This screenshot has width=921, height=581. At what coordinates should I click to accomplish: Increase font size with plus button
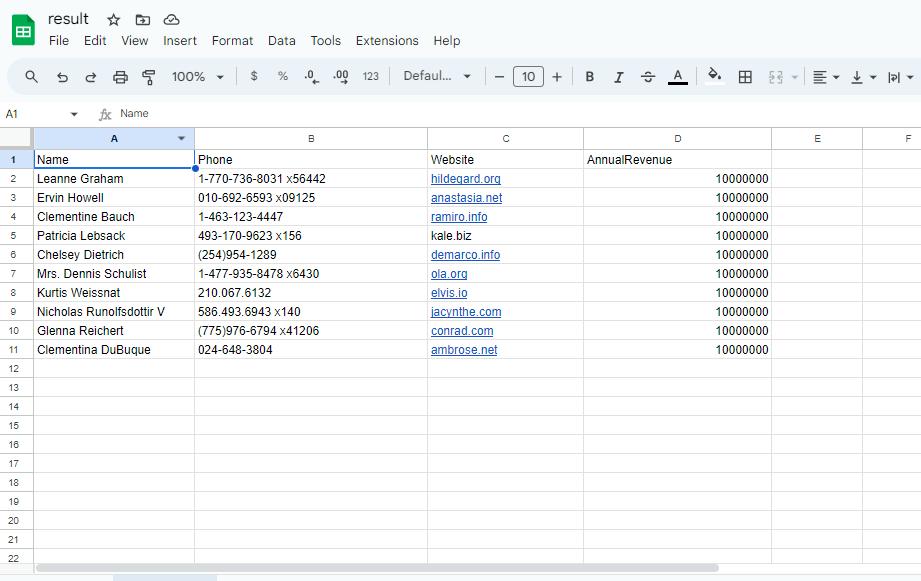(x=557, y=77)
